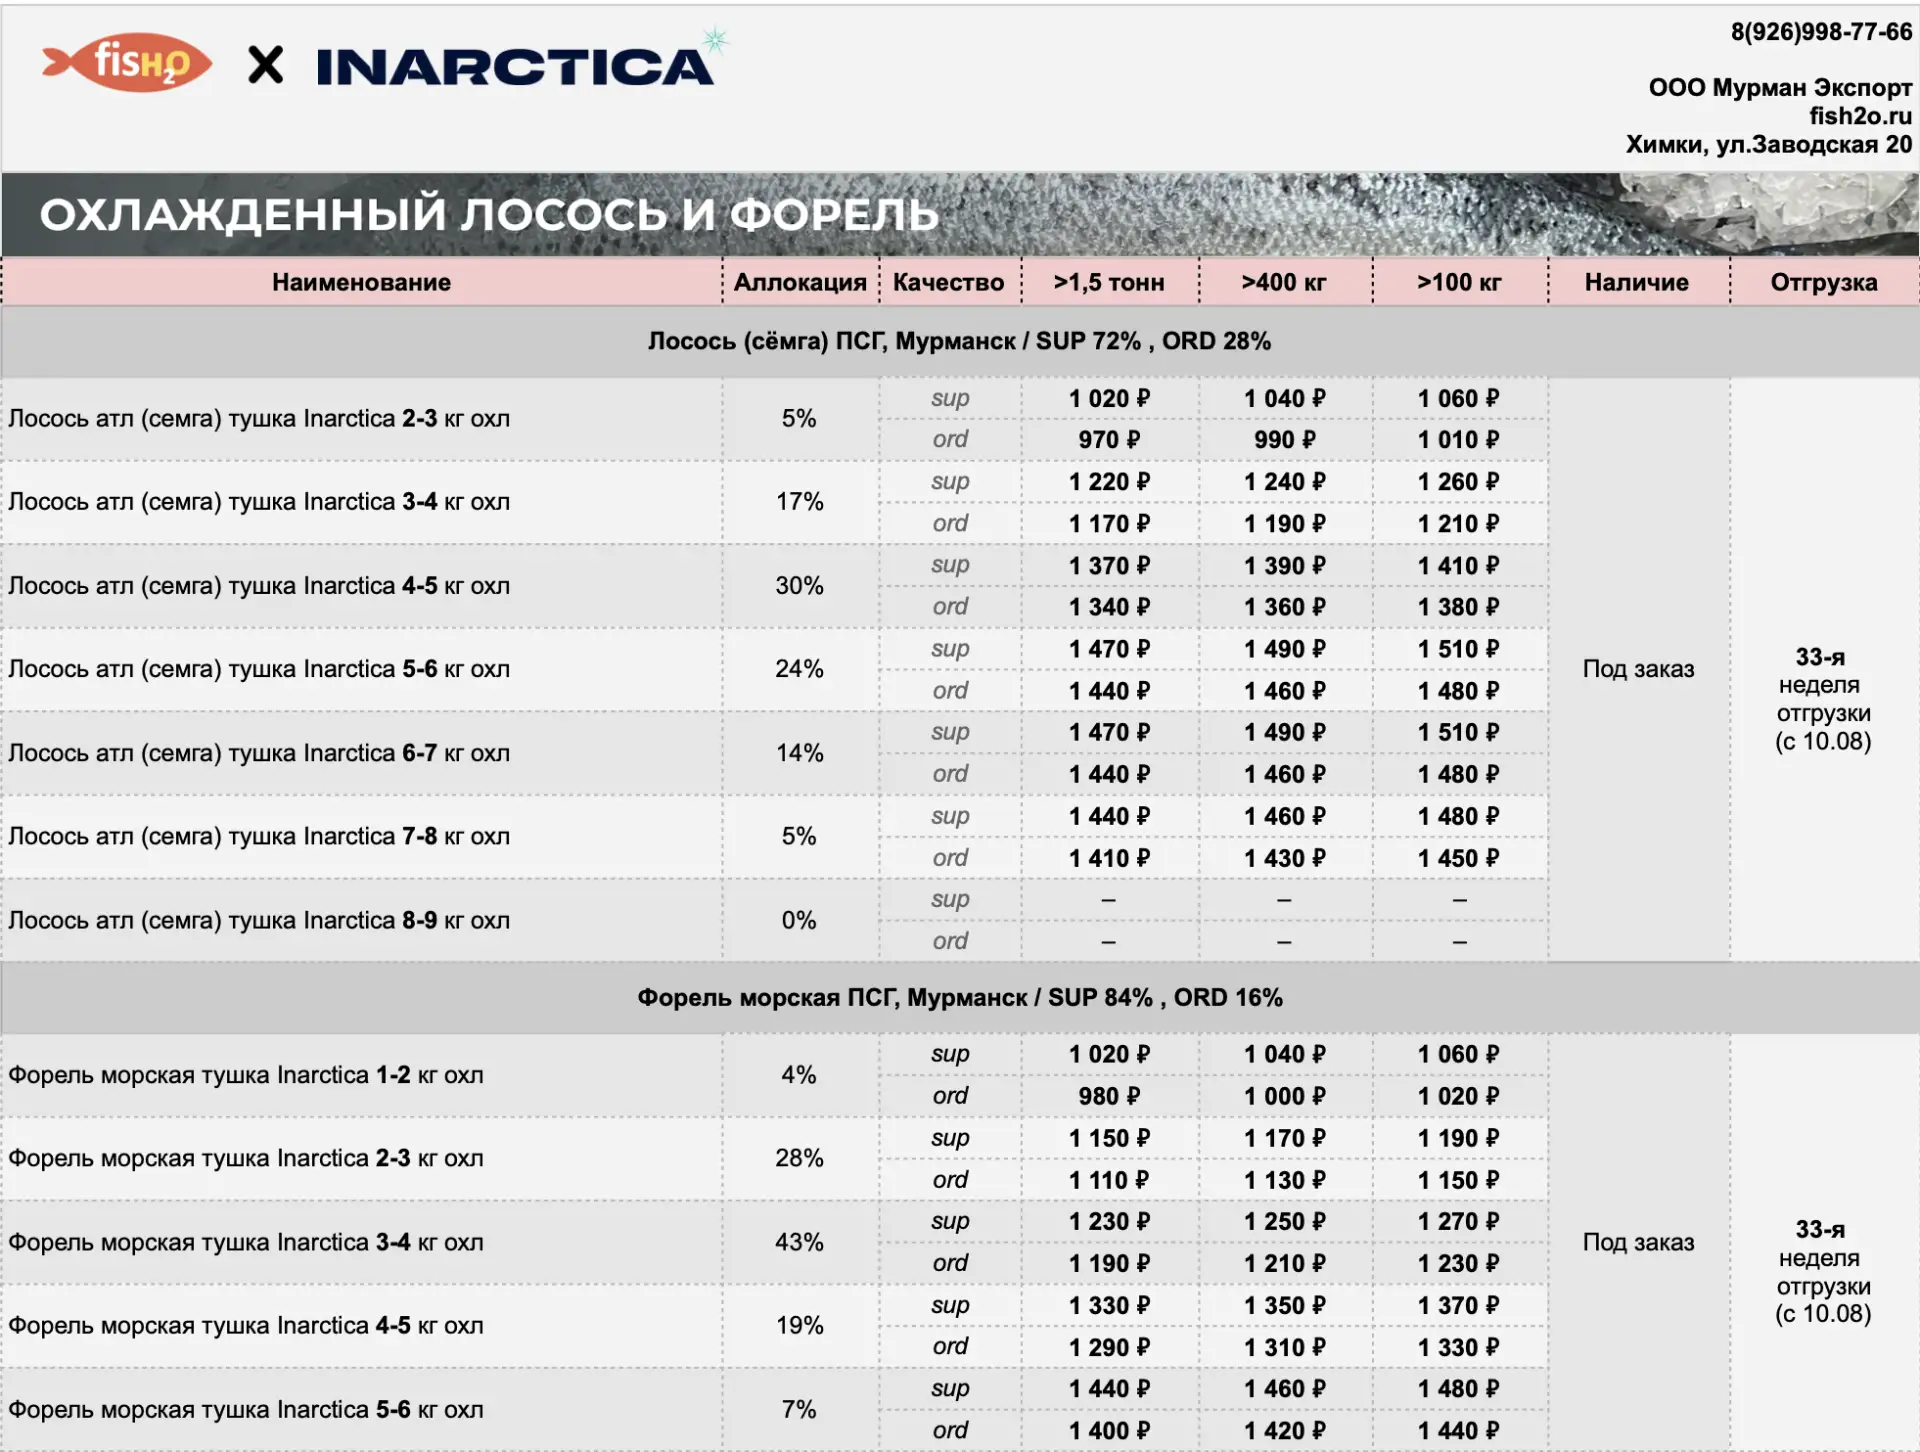The width and height of the screenshot is (1920, 1452).
Task: Click the 24% allocation cell
Action: click(x=800, y=669)
